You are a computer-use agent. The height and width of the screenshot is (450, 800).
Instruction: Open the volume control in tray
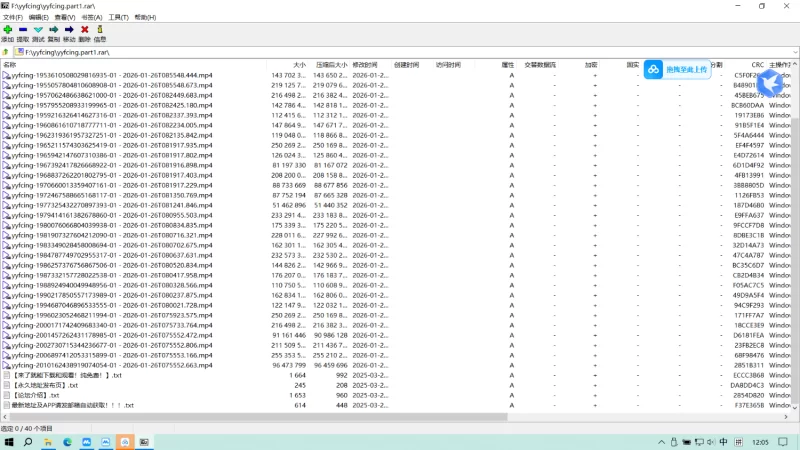[711, 442]
